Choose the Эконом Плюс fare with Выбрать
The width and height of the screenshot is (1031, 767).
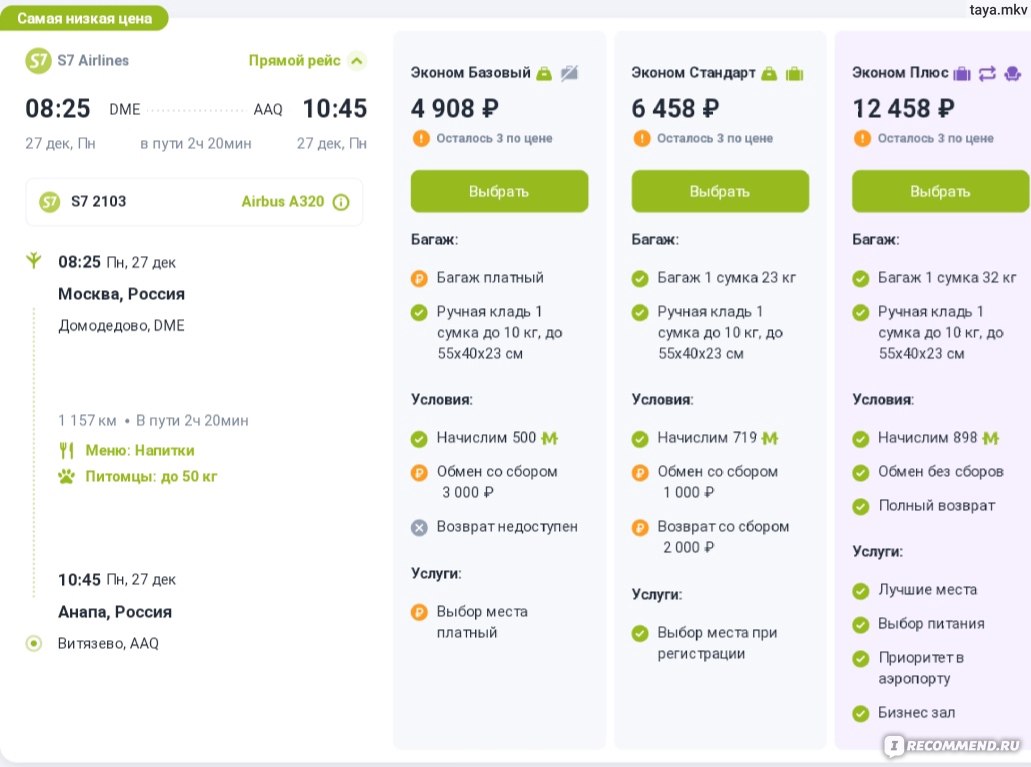tap(940, 191)
